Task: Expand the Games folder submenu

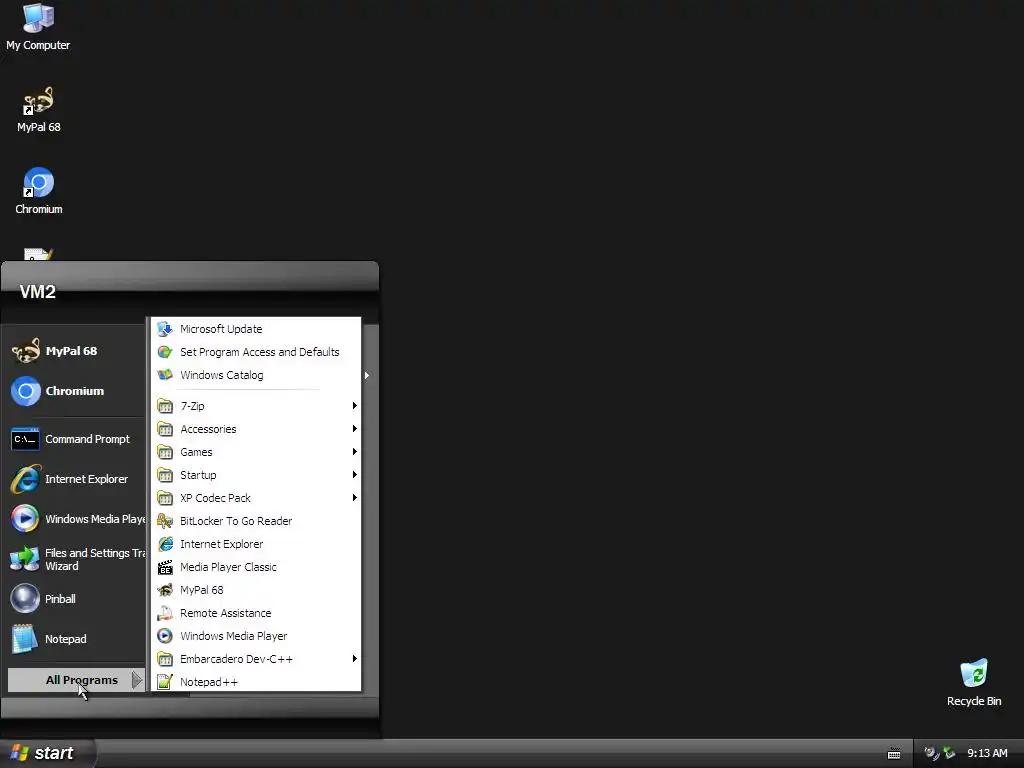Action: 256,452
